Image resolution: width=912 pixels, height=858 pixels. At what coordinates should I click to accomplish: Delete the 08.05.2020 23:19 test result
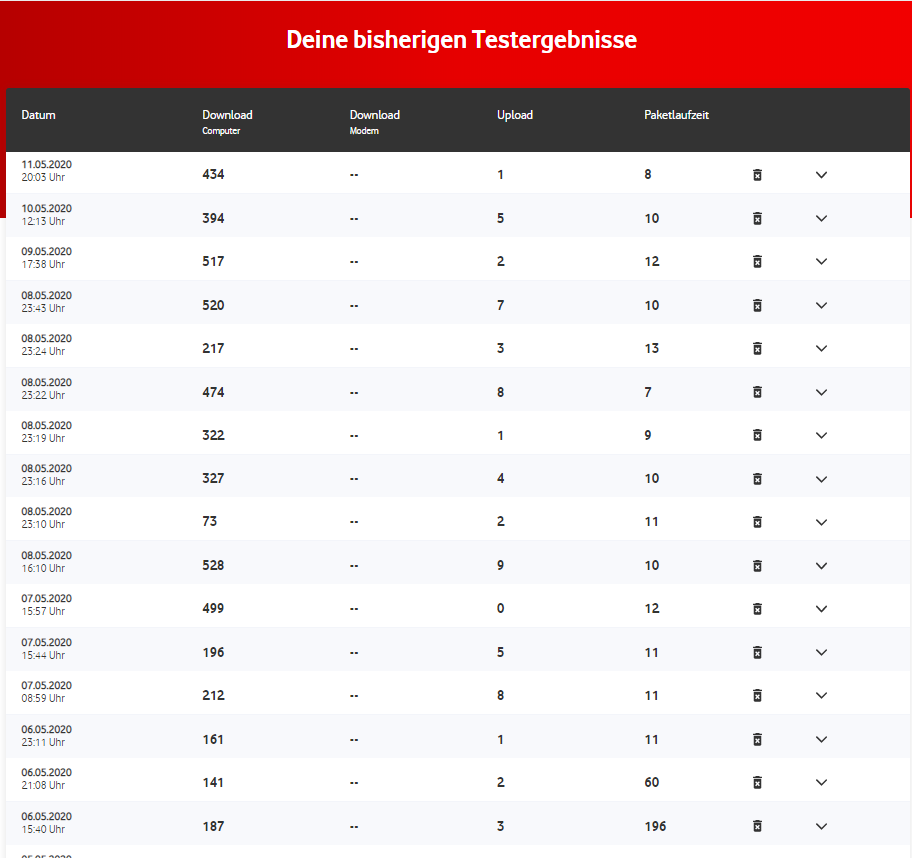tap(757, 435)
